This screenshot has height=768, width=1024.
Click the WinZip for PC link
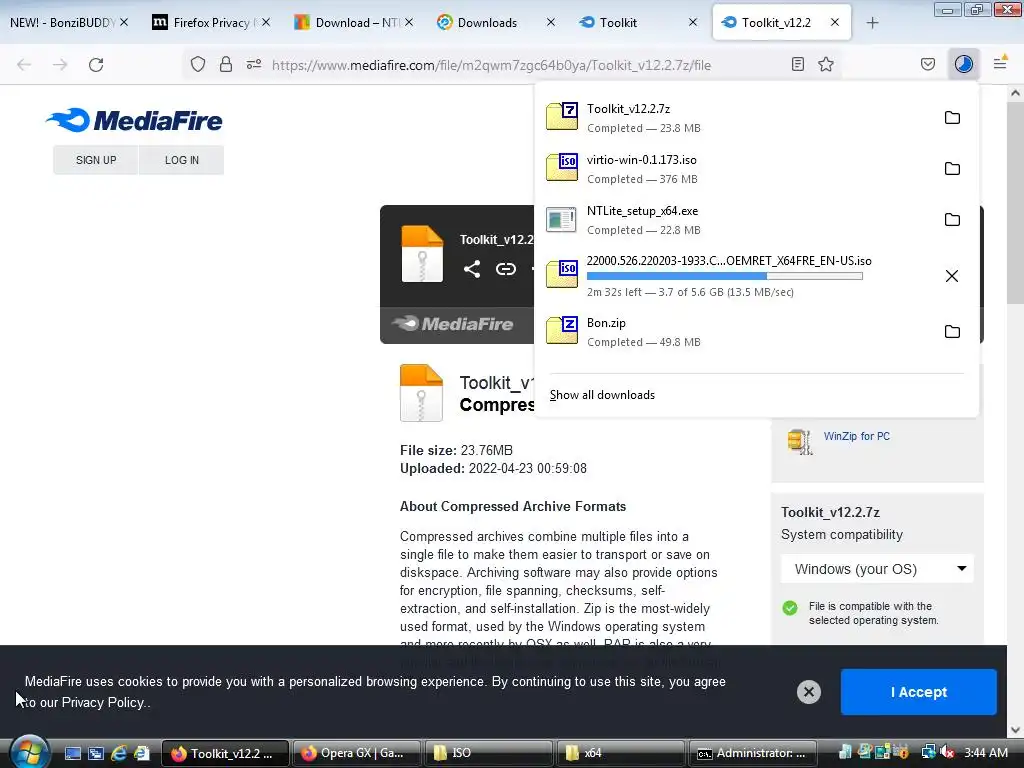(856, 436)
